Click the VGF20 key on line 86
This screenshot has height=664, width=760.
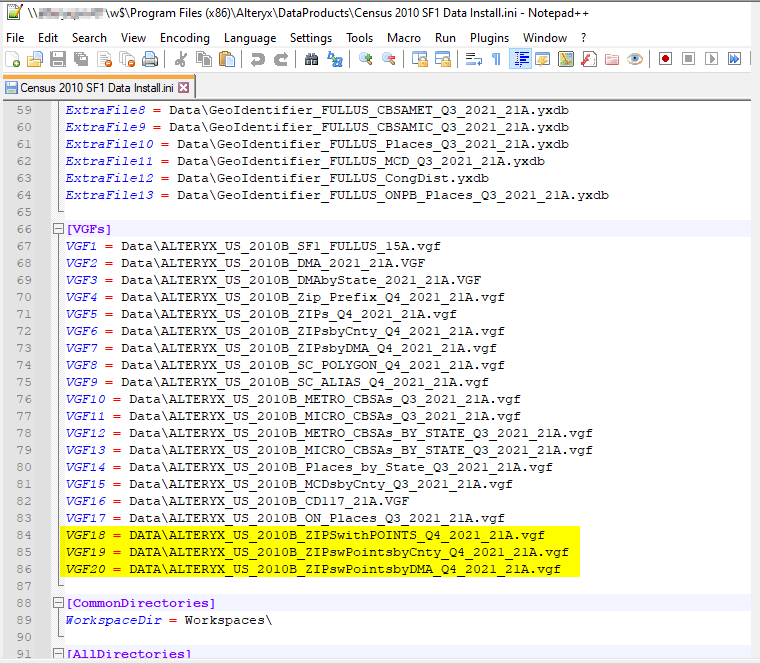(x=85, y=569)
